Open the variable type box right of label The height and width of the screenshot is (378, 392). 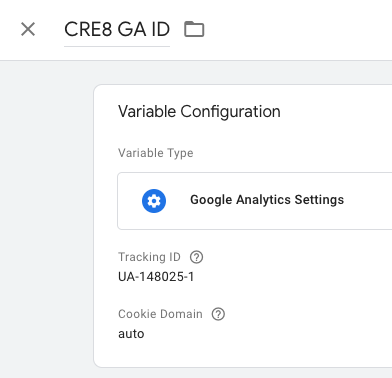click(368, 201)
